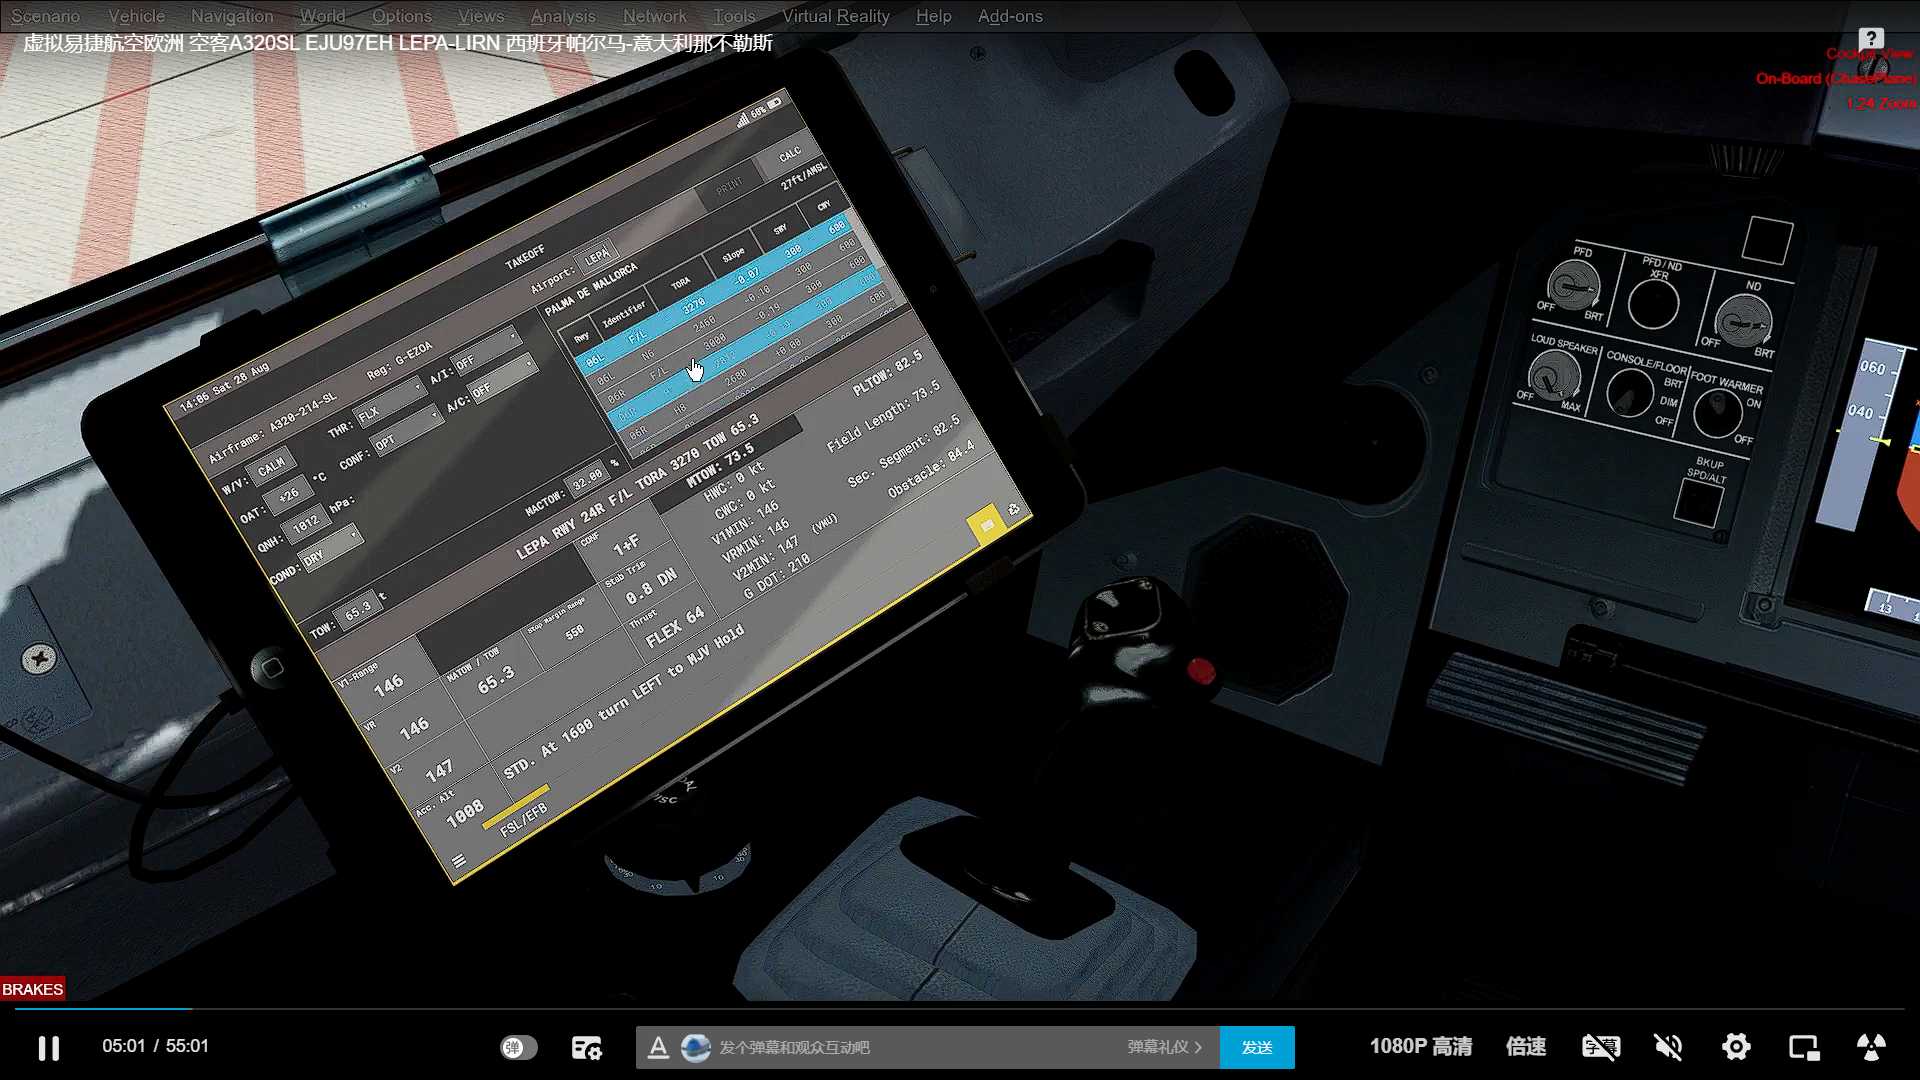This screenshot has height=1080, width=1920.
Task: Pause the video playback
Action: (48, 1047)
